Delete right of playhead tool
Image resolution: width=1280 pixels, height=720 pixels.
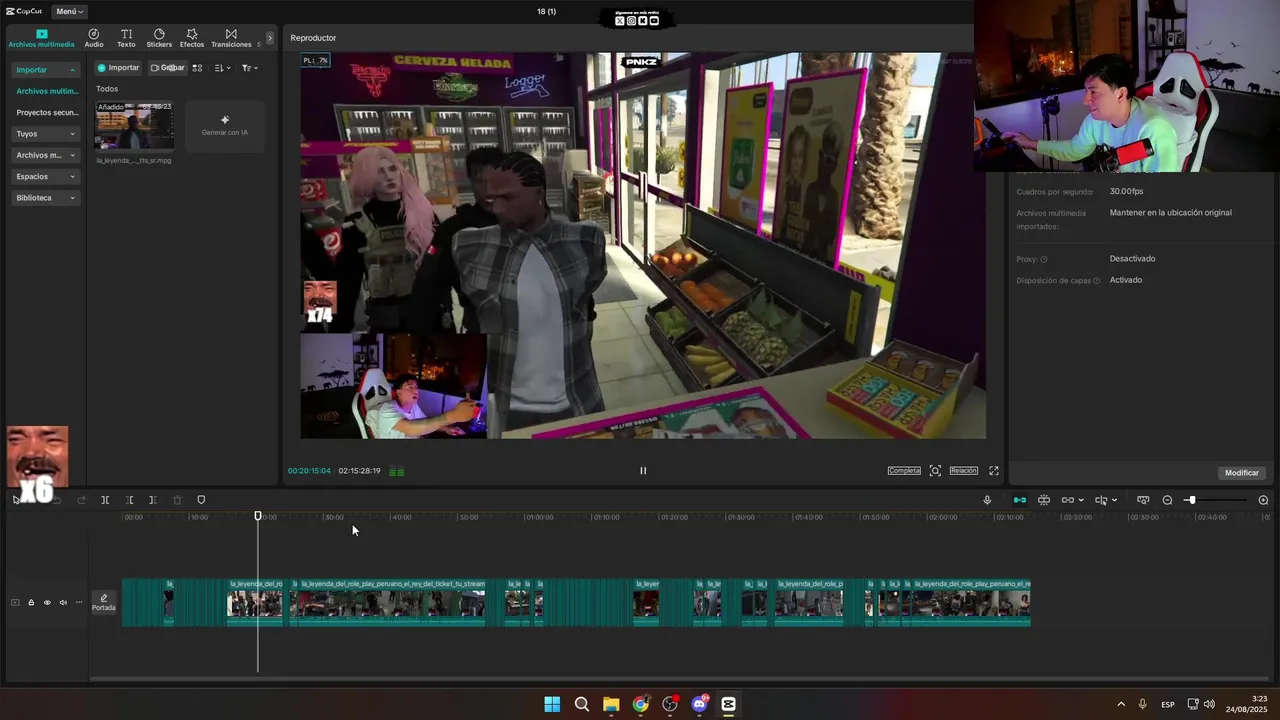153,500
